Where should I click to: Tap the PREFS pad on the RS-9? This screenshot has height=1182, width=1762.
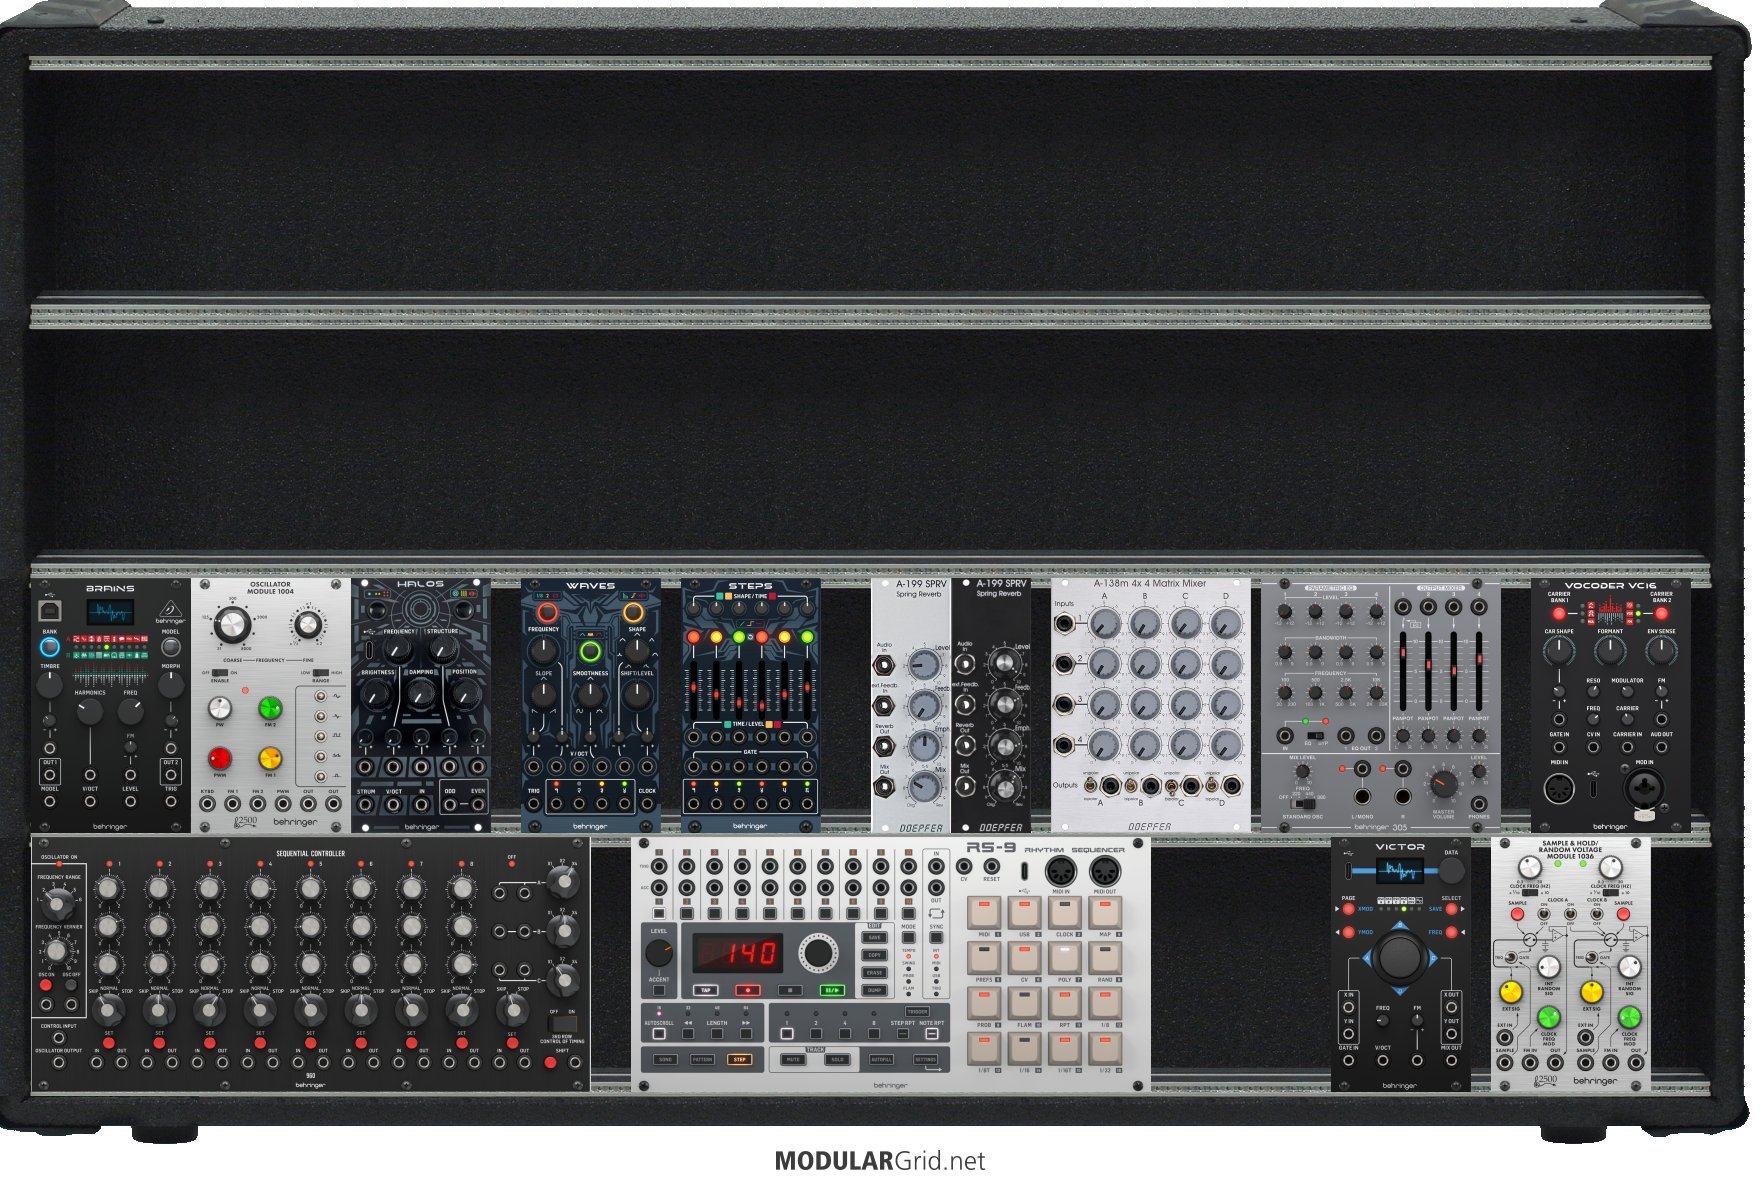coord(984,958)
